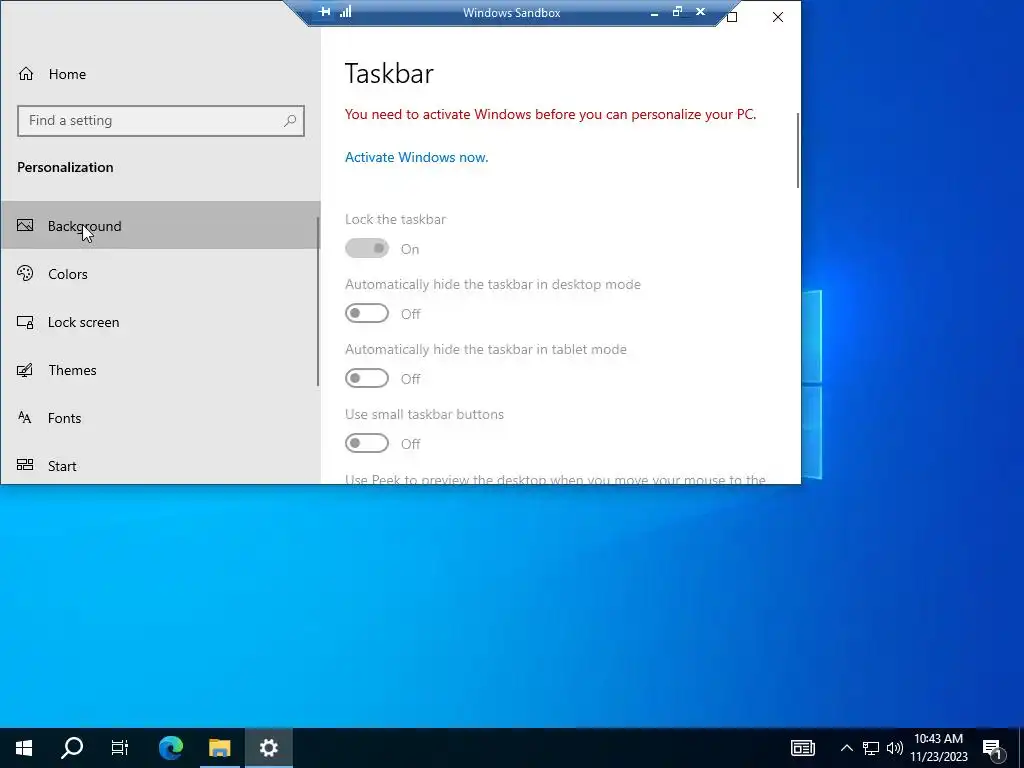Click the Fonts icon
Screen dimensions: 1024x768
click(x=25, y=417)
